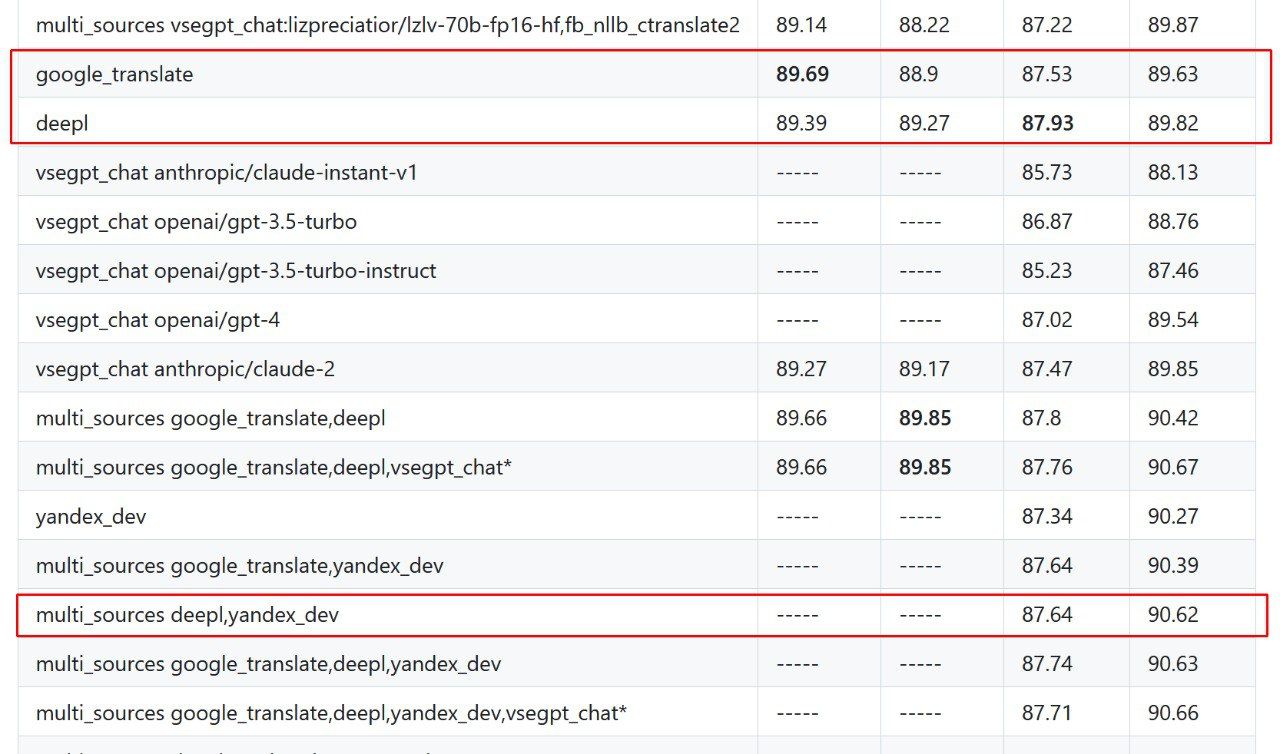
Task: Click the 89.17 value in claude-2 row
Action: click(x=924, y=369)
